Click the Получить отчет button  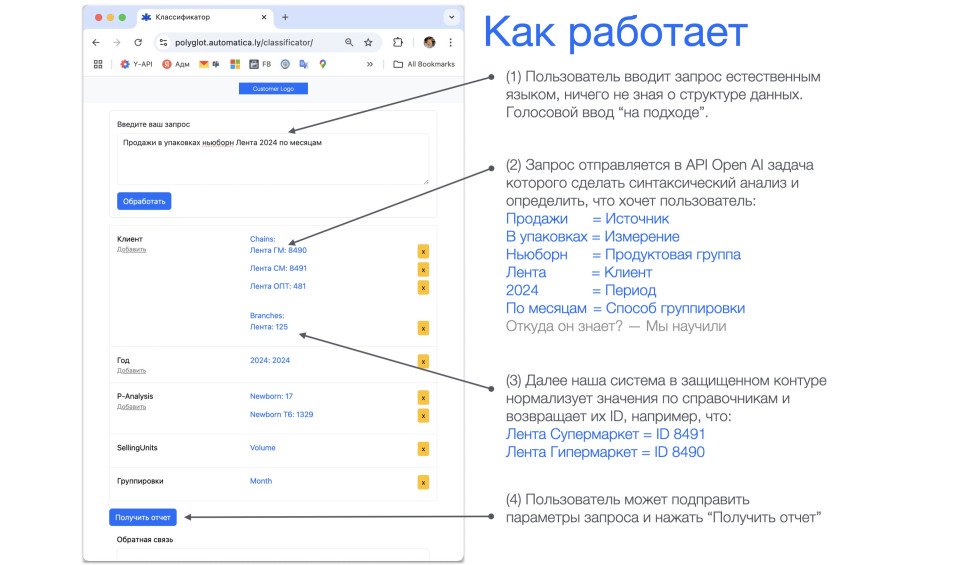pos(143,517)
